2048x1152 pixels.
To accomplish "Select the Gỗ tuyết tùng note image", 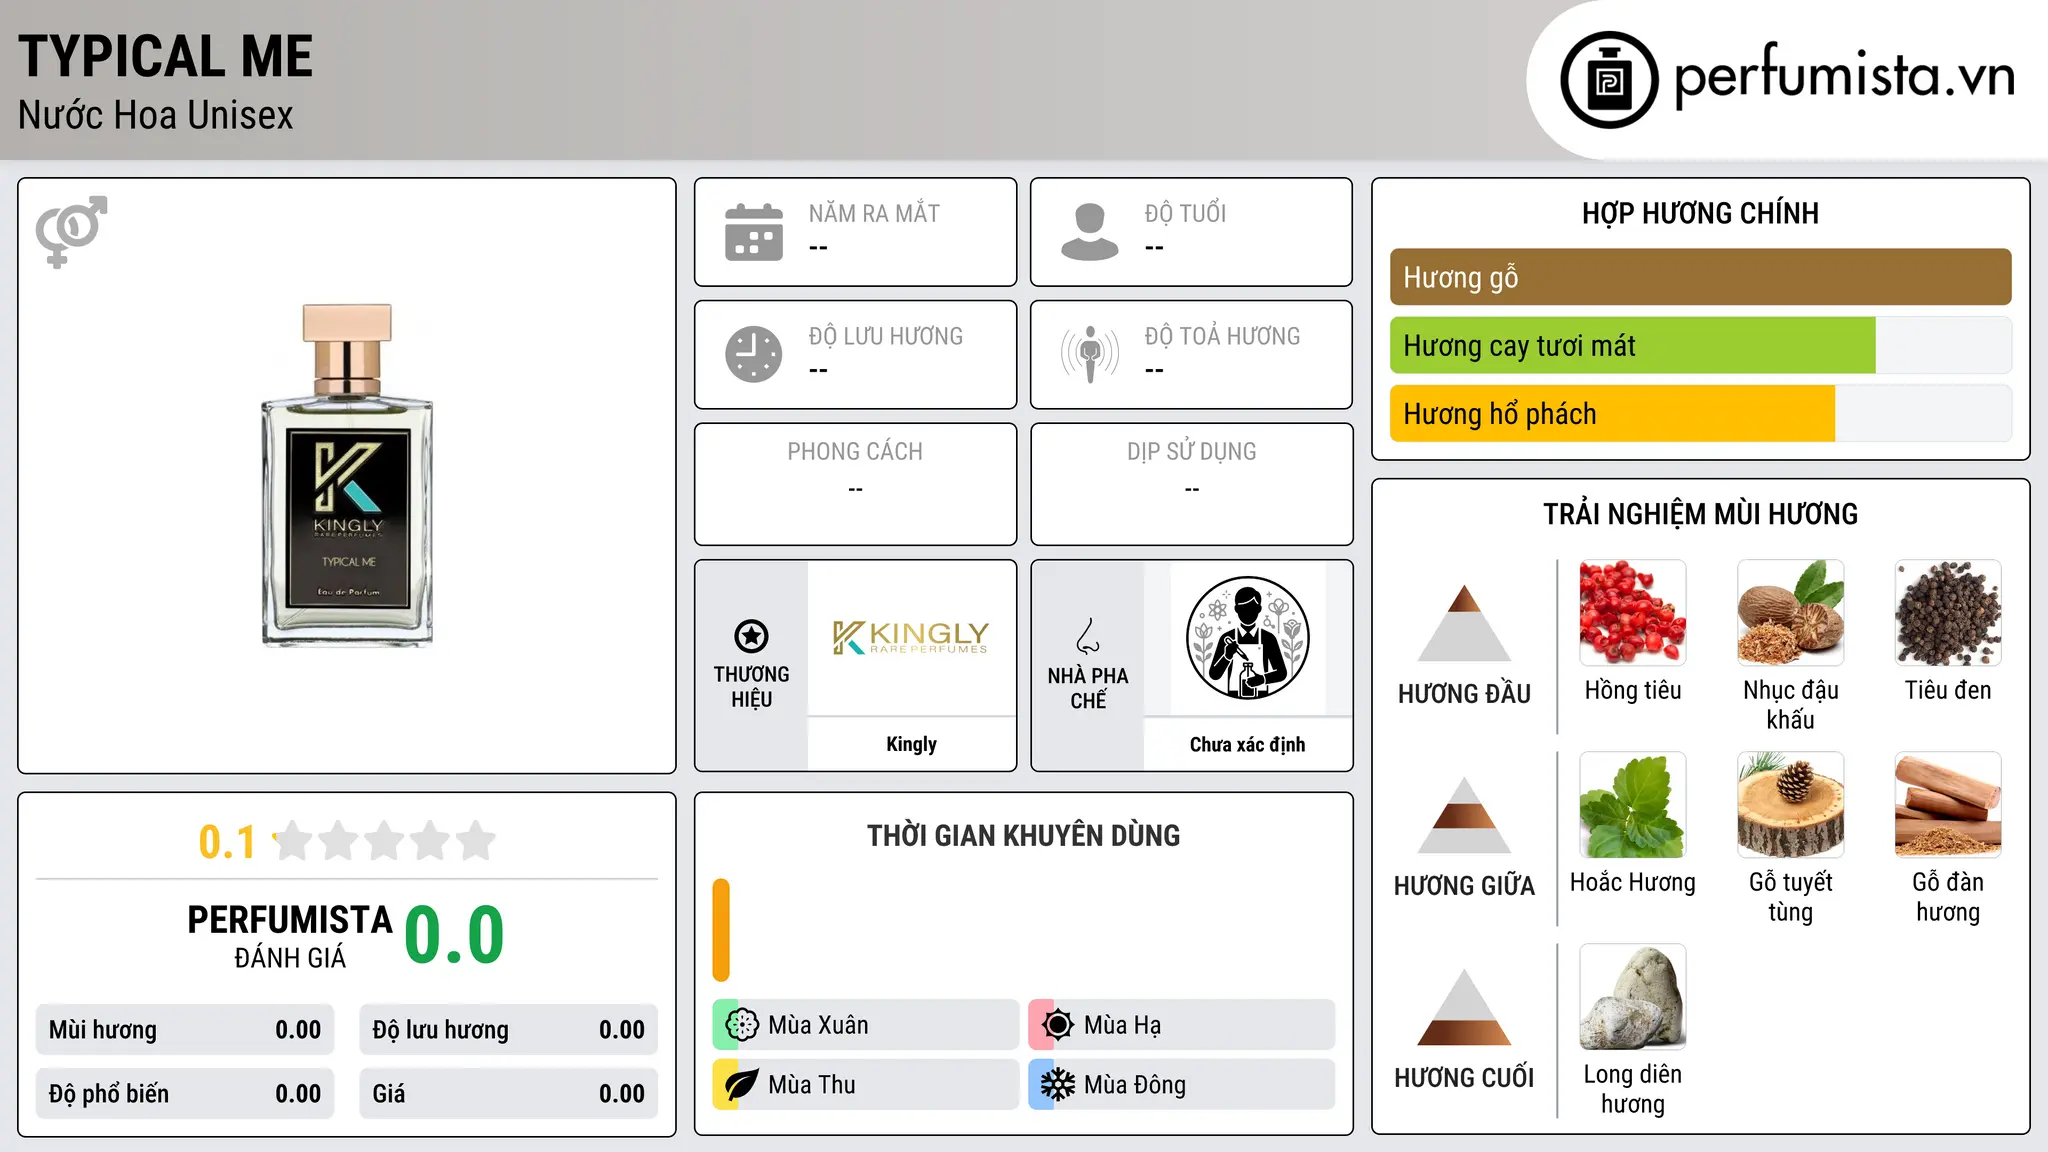I will 1790,805.
